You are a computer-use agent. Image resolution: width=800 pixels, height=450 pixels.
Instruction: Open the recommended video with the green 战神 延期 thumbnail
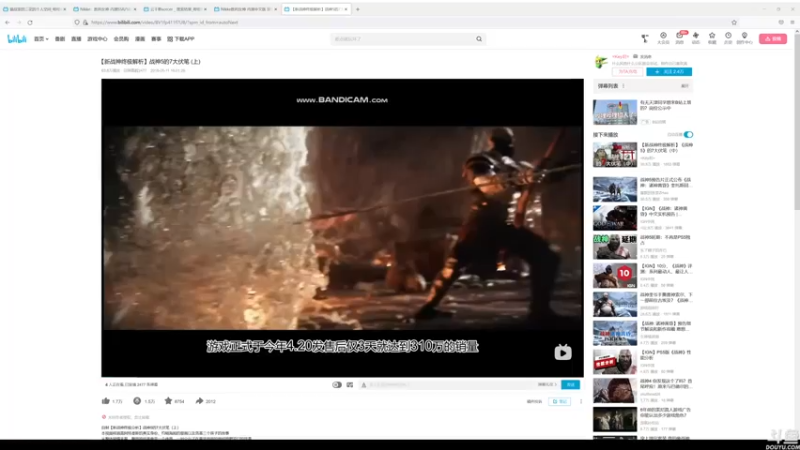[615, 247]
